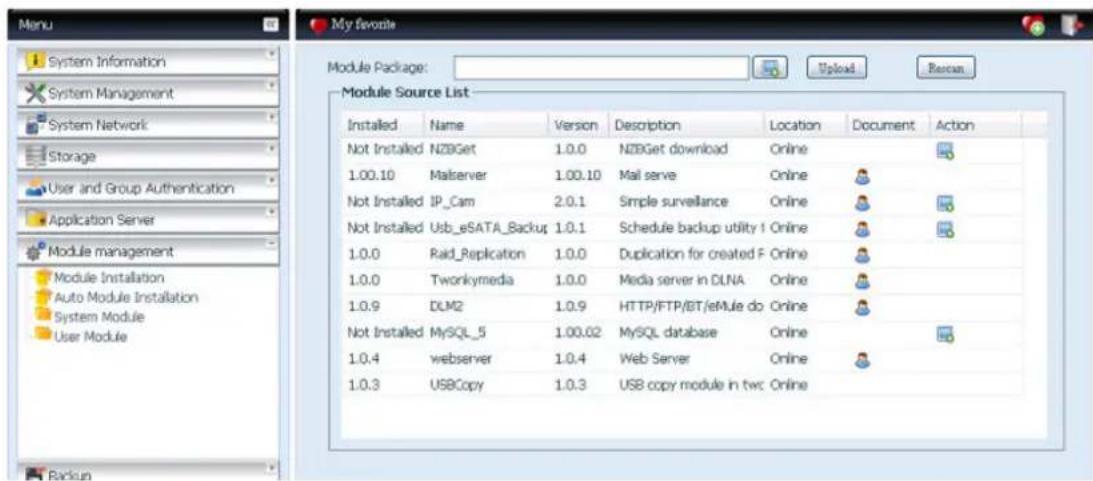Click the System Network icon
This screenshot has width=1093, height=481.
coord(35,125)
